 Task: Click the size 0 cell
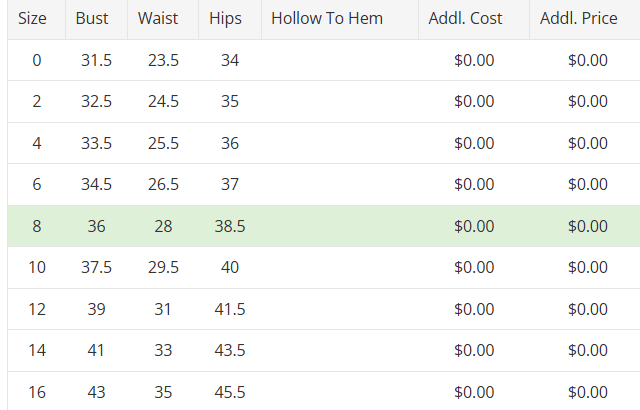(x=37, y=60)
